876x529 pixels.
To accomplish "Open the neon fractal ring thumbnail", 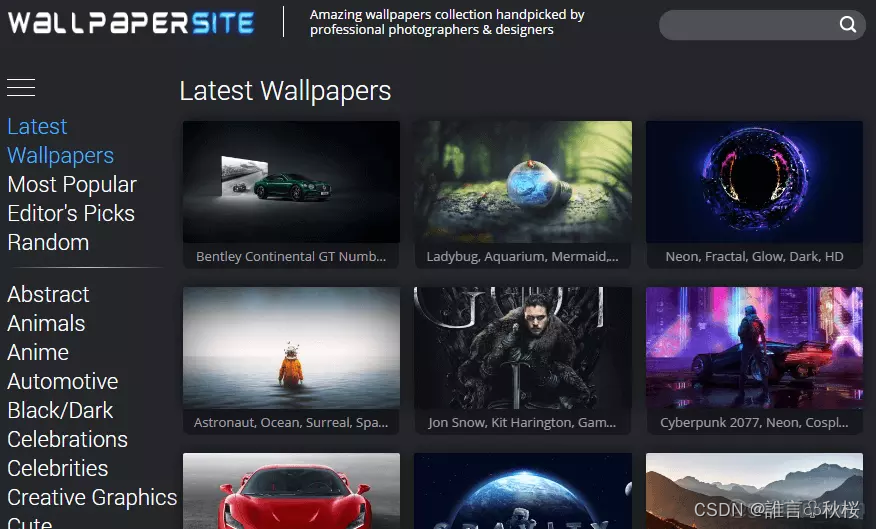I will click(x=754, y=182).
